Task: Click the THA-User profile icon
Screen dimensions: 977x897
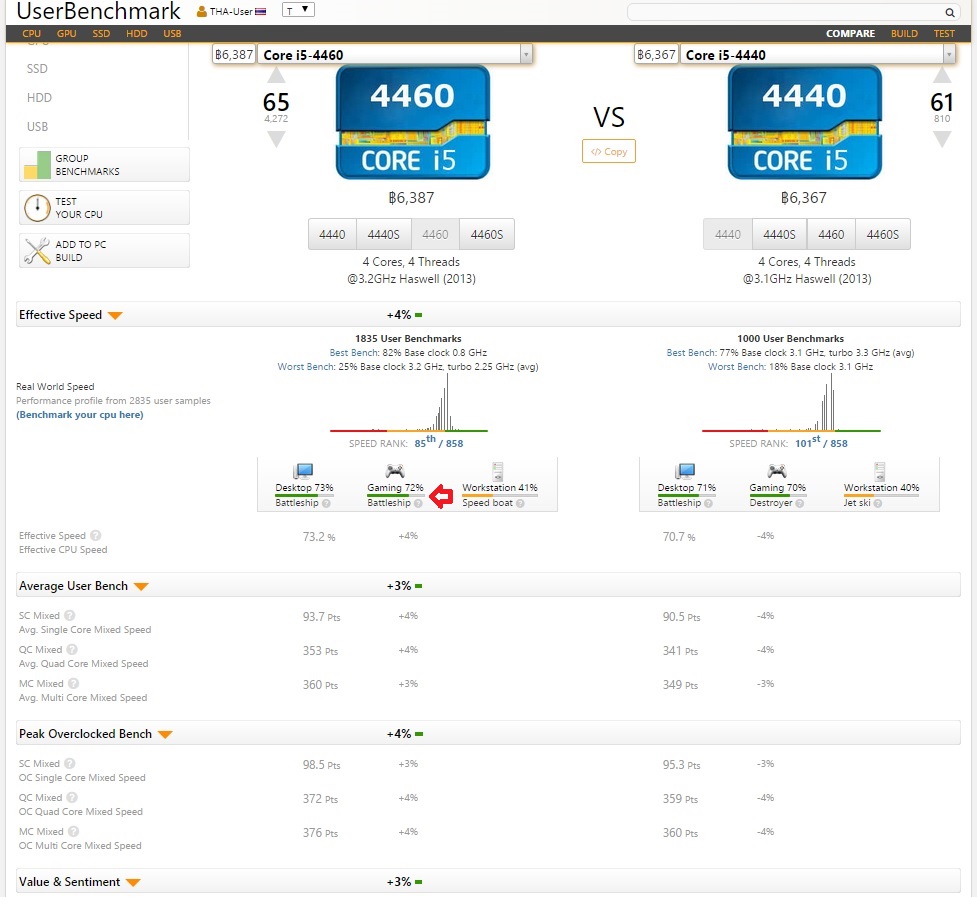Action: tap(201, 11)
